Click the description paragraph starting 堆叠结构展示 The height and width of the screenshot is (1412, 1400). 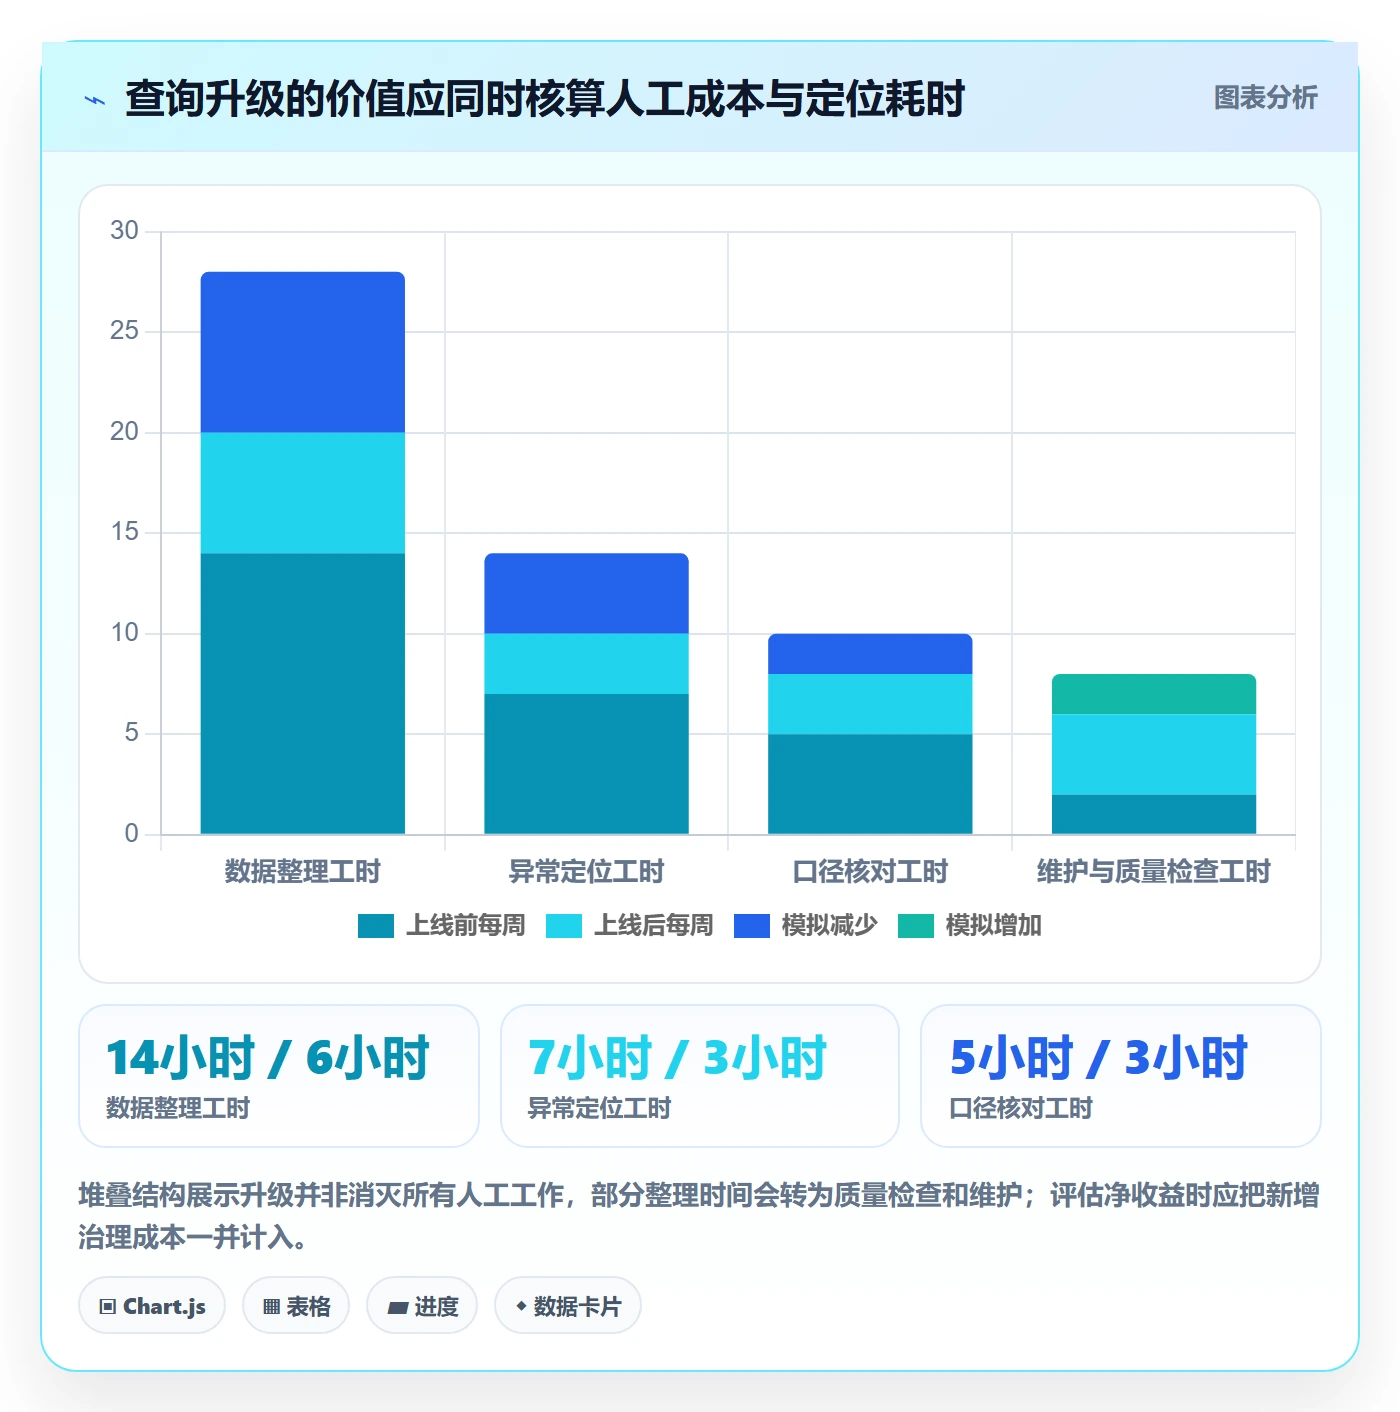tap(699, 1216)
